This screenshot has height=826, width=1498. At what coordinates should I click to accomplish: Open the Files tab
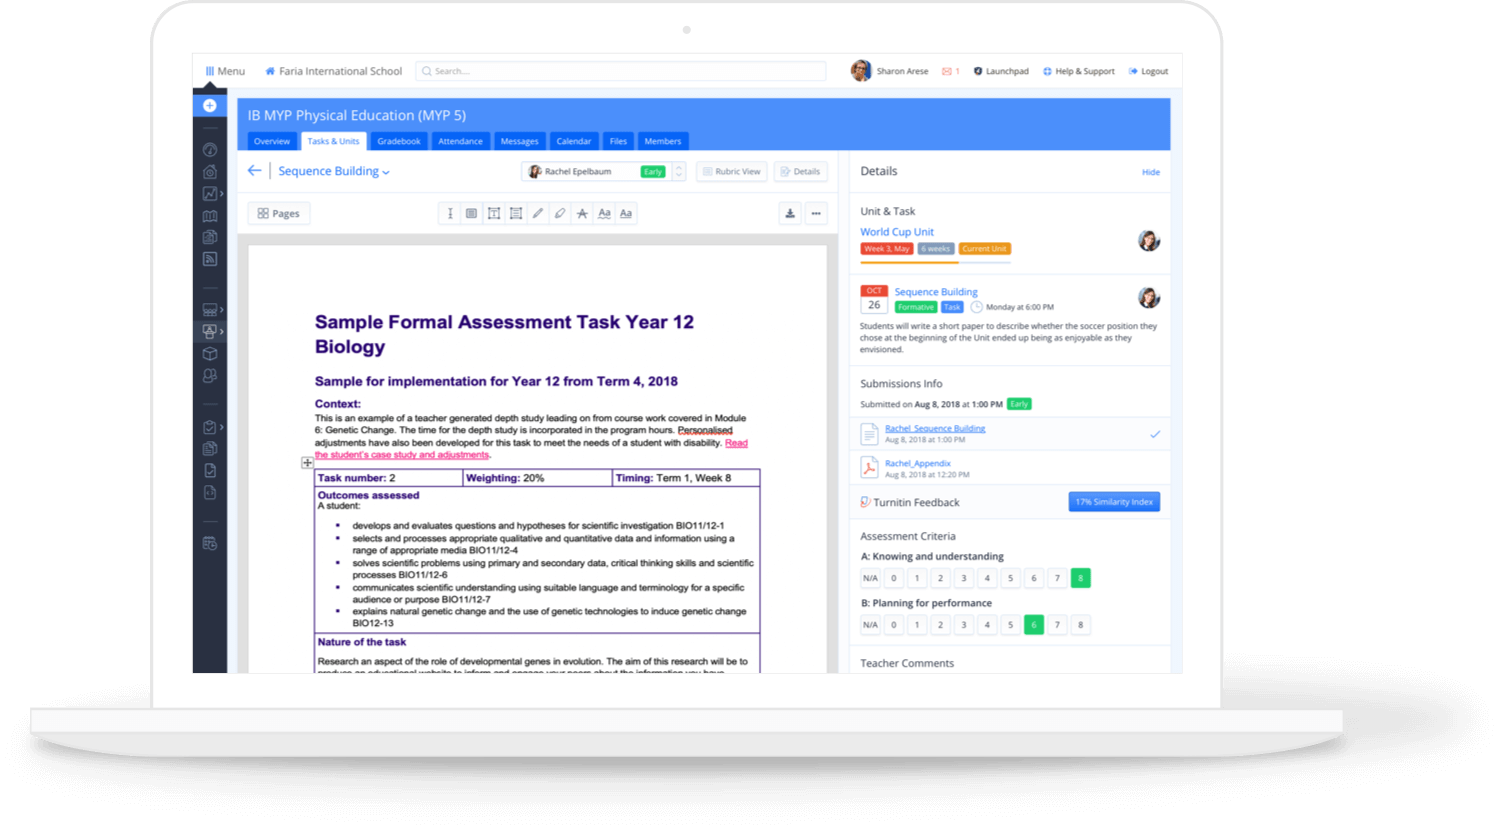tap(618, 141)
